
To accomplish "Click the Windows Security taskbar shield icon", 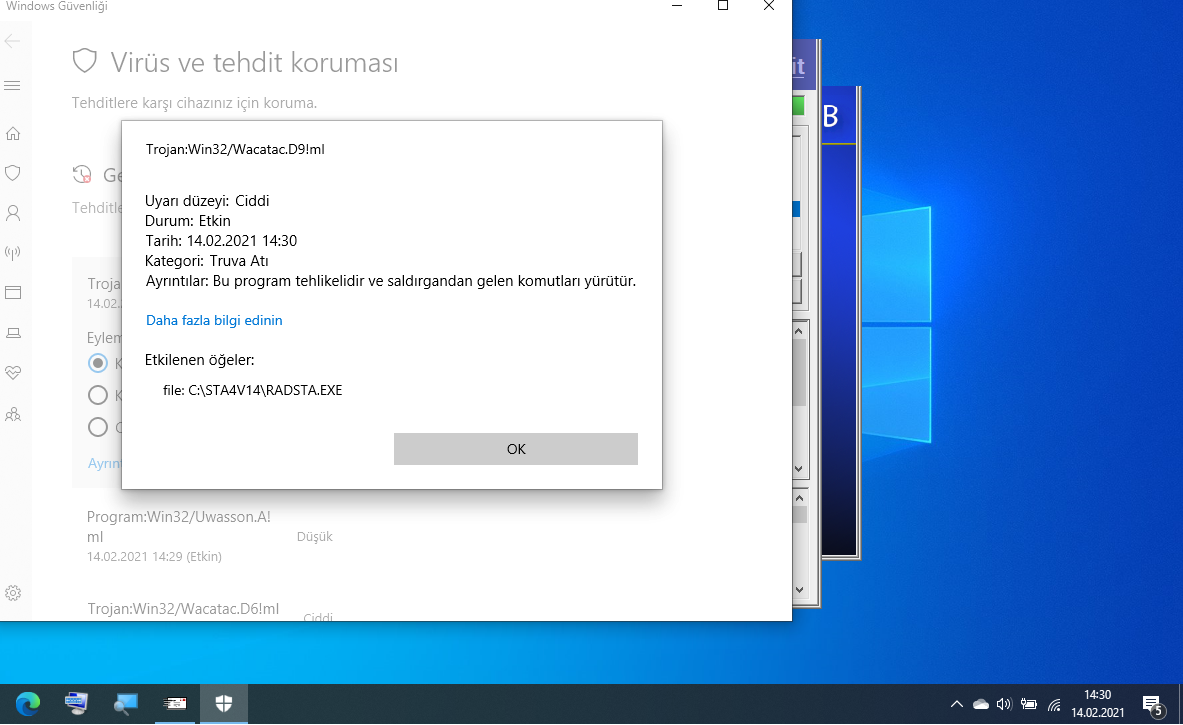I will 224,704.
